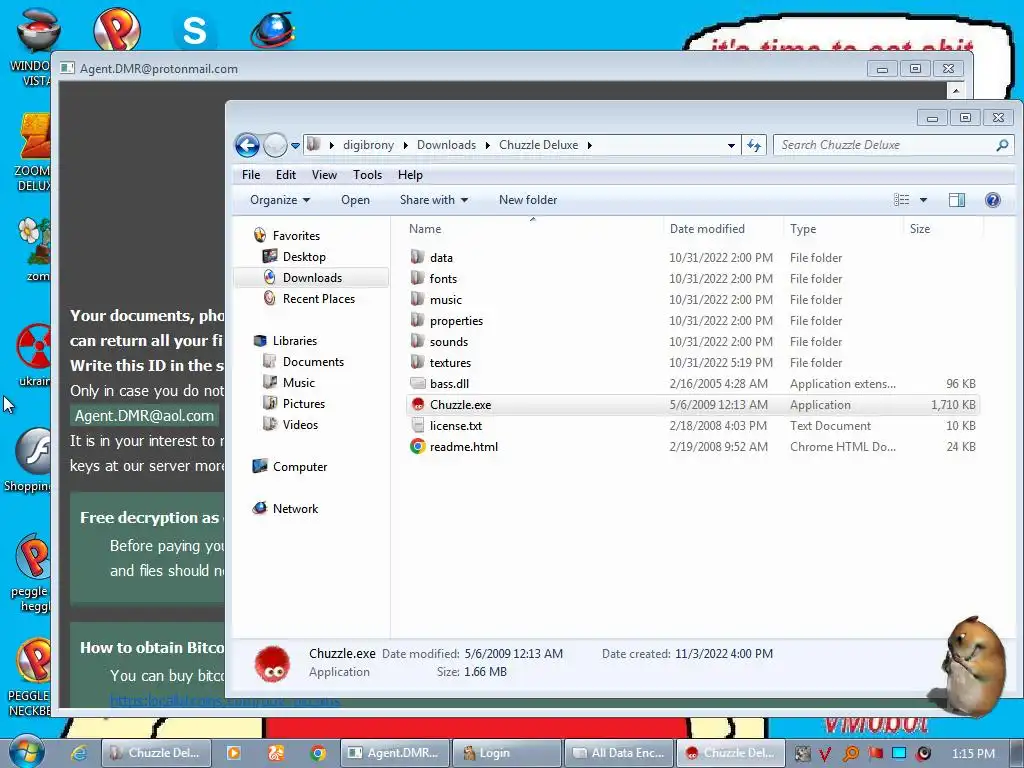Sort by the Type column header

(803, 229)
